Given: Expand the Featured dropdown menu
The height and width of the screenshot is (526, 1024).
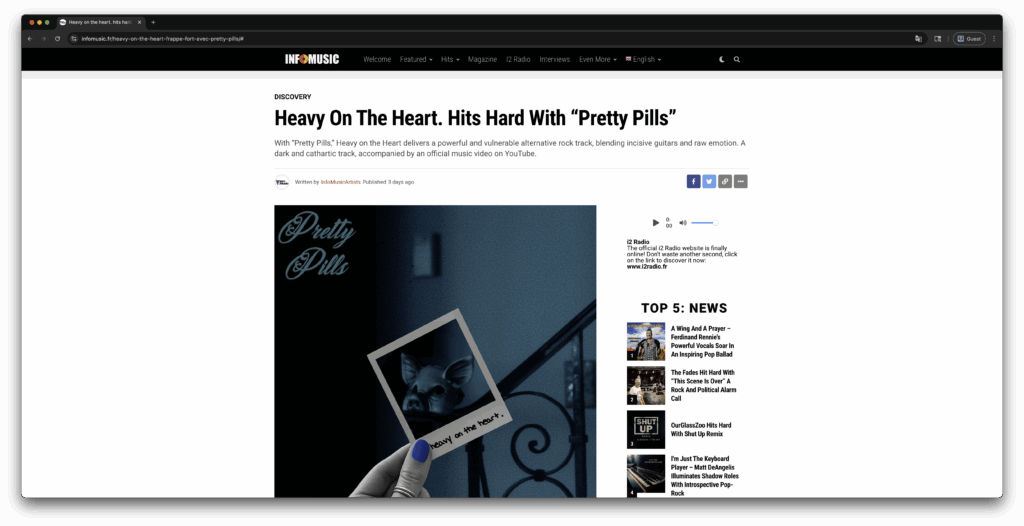Looking at the screenshot, I should pyautogui.click(x=416, y=59).
